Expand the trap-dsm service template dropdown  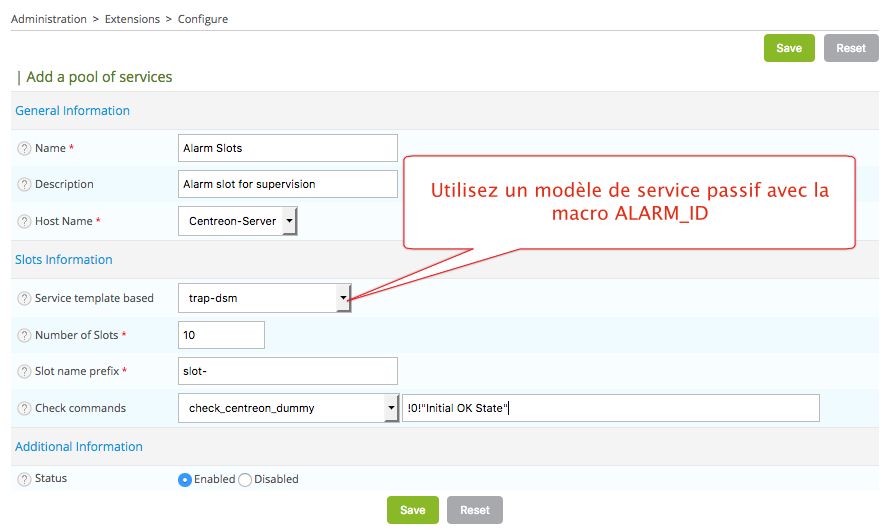[x=264, y=298]
